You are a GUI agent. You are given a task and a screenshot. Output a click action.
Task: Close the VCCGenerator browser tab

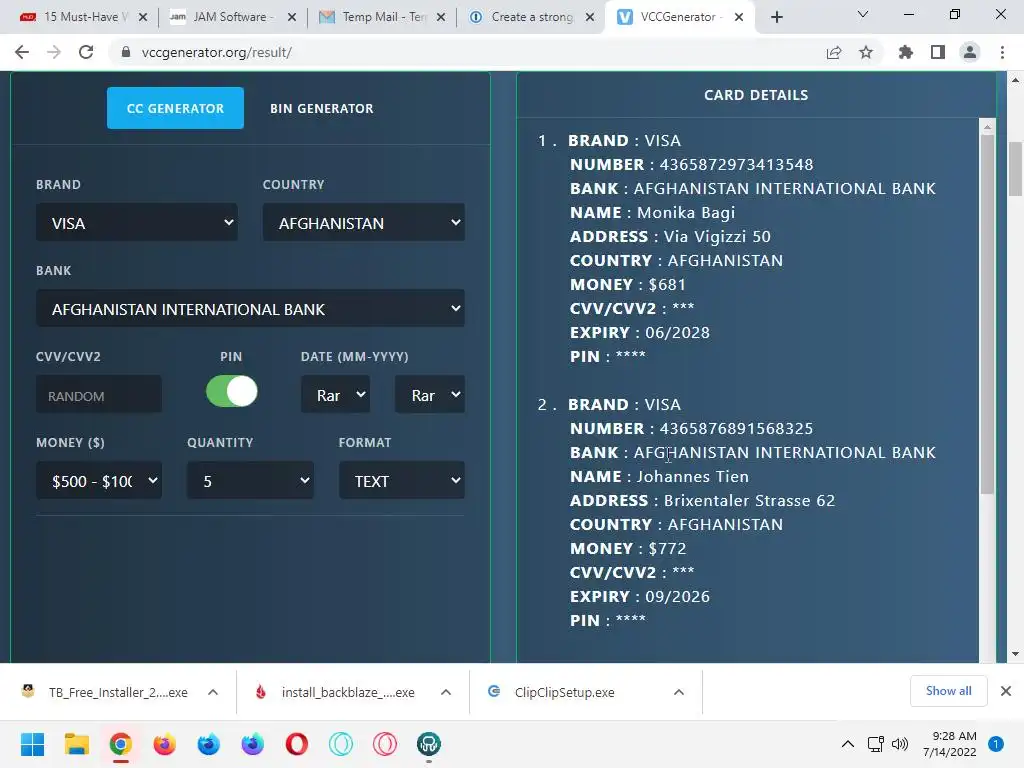point(739,17)
